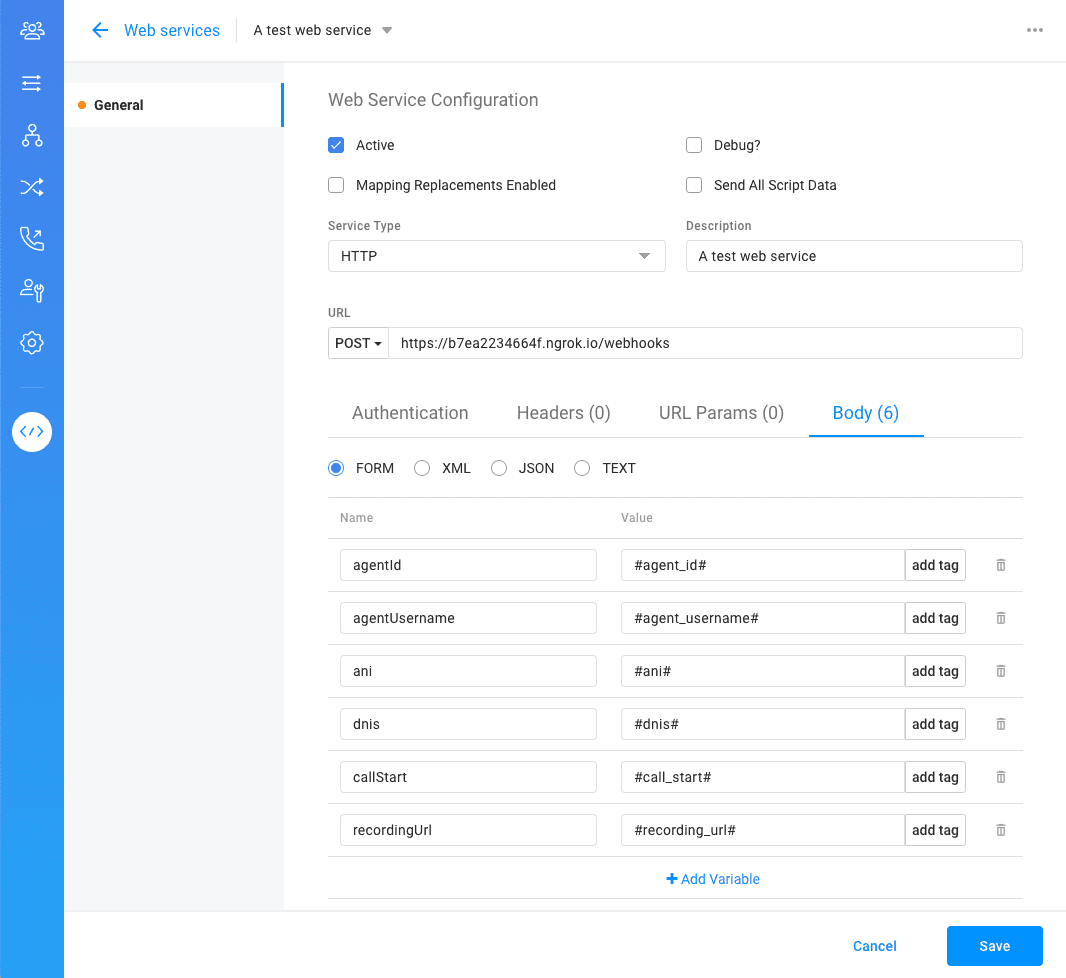Image resolution: width=1066 pixels, height=978 pixels.
Task: Expand the Service Type HTTP dropdown
Action: (x=496, y=256)
